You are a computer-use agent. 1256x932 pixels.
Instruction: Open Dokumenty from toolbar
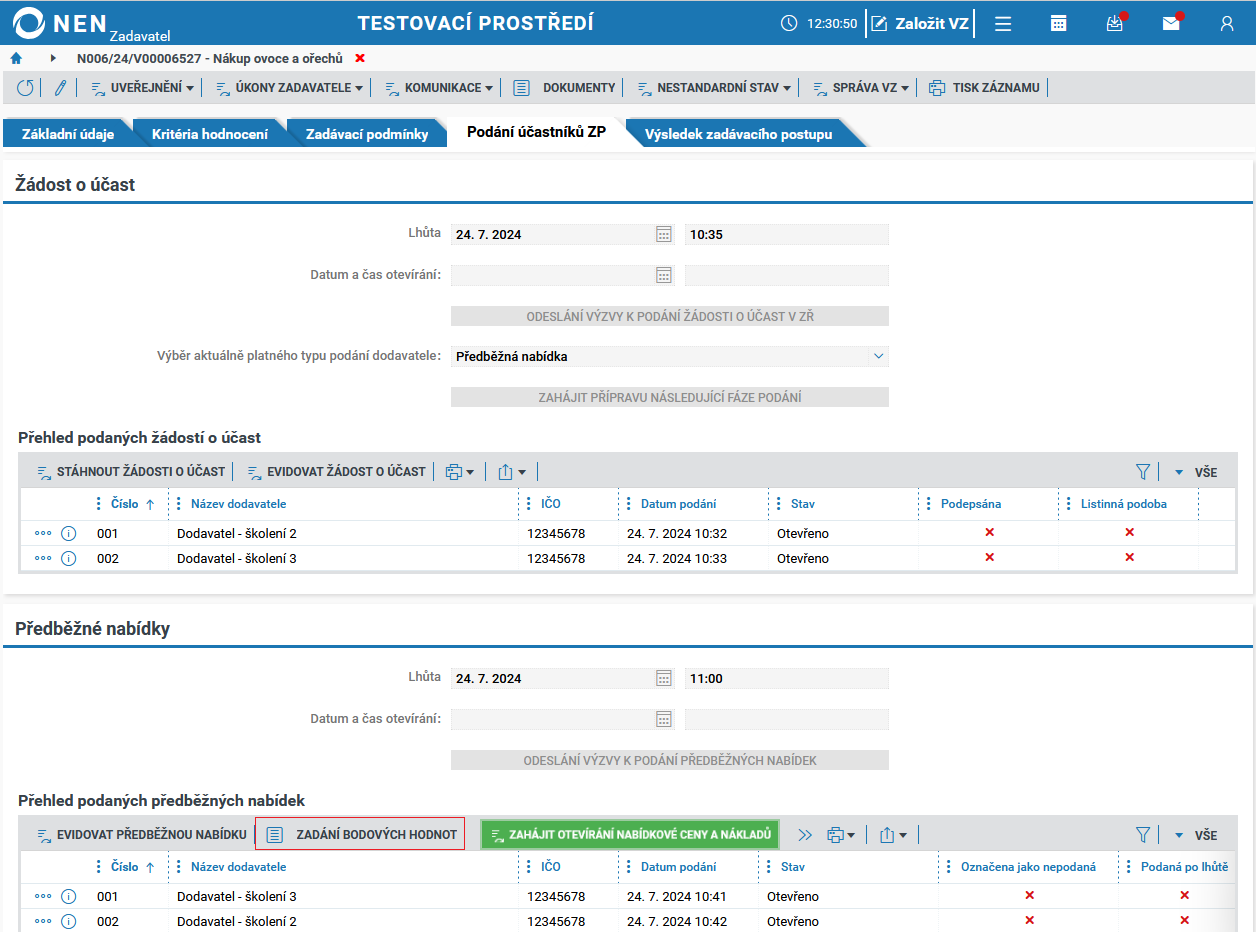[x=564, y=88]
